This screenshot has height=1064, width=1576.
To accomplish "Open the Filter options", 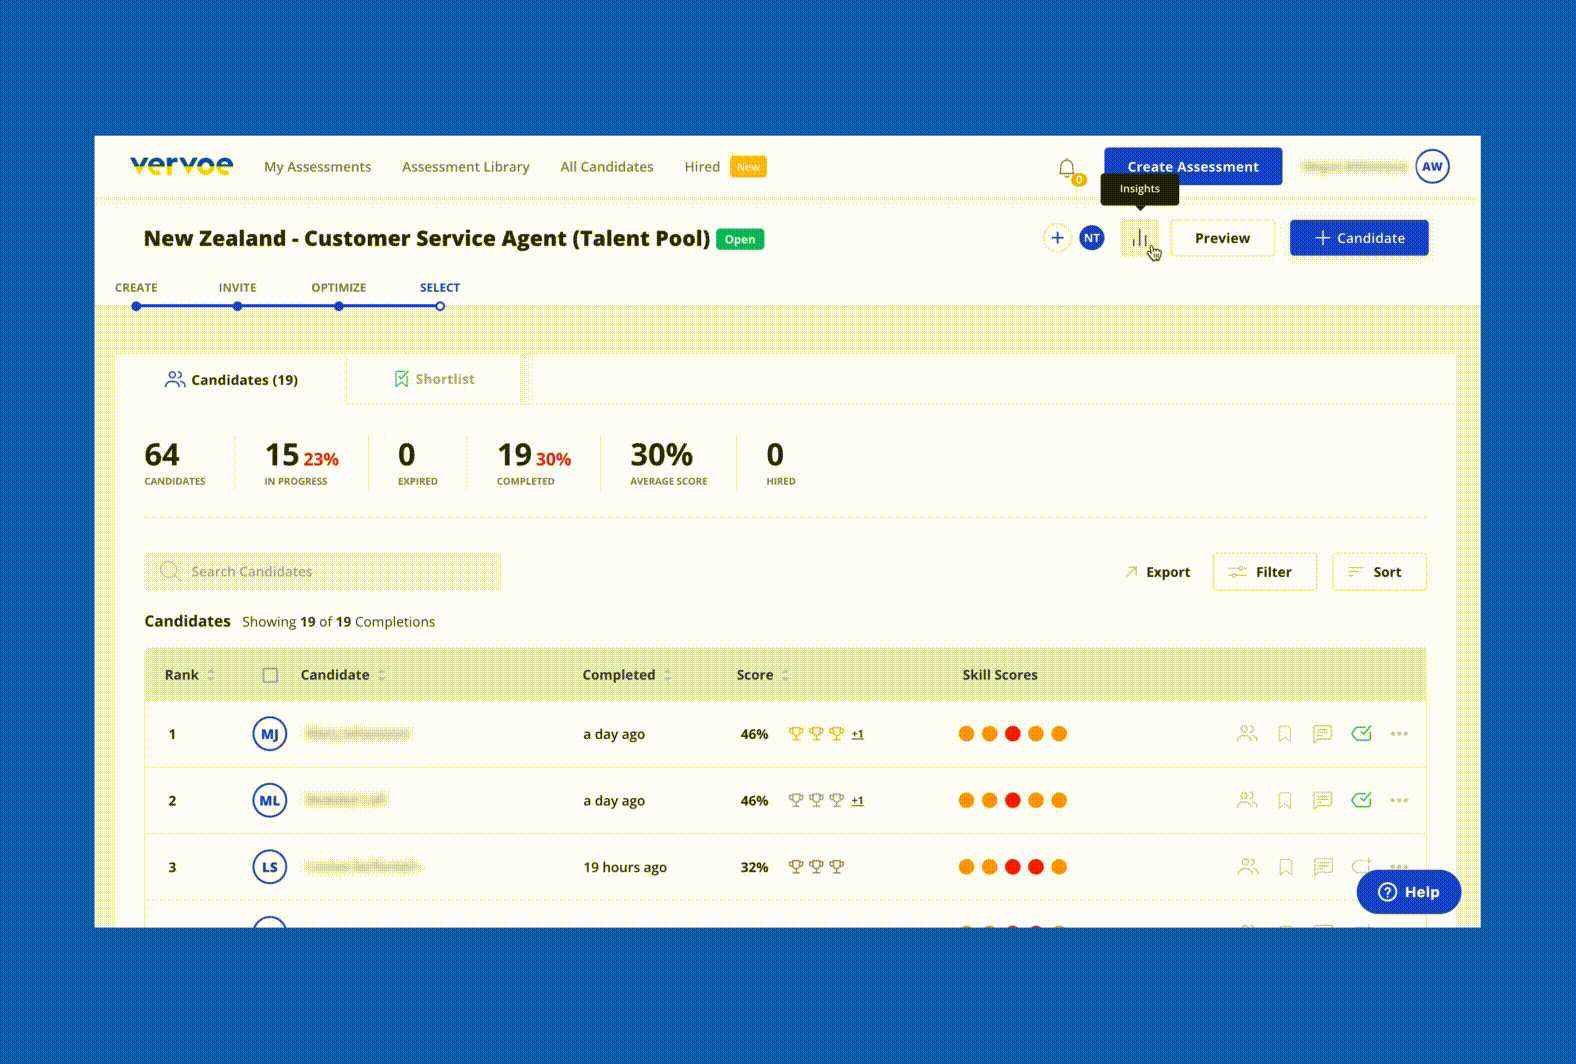I will click(x=1264, y=572).
